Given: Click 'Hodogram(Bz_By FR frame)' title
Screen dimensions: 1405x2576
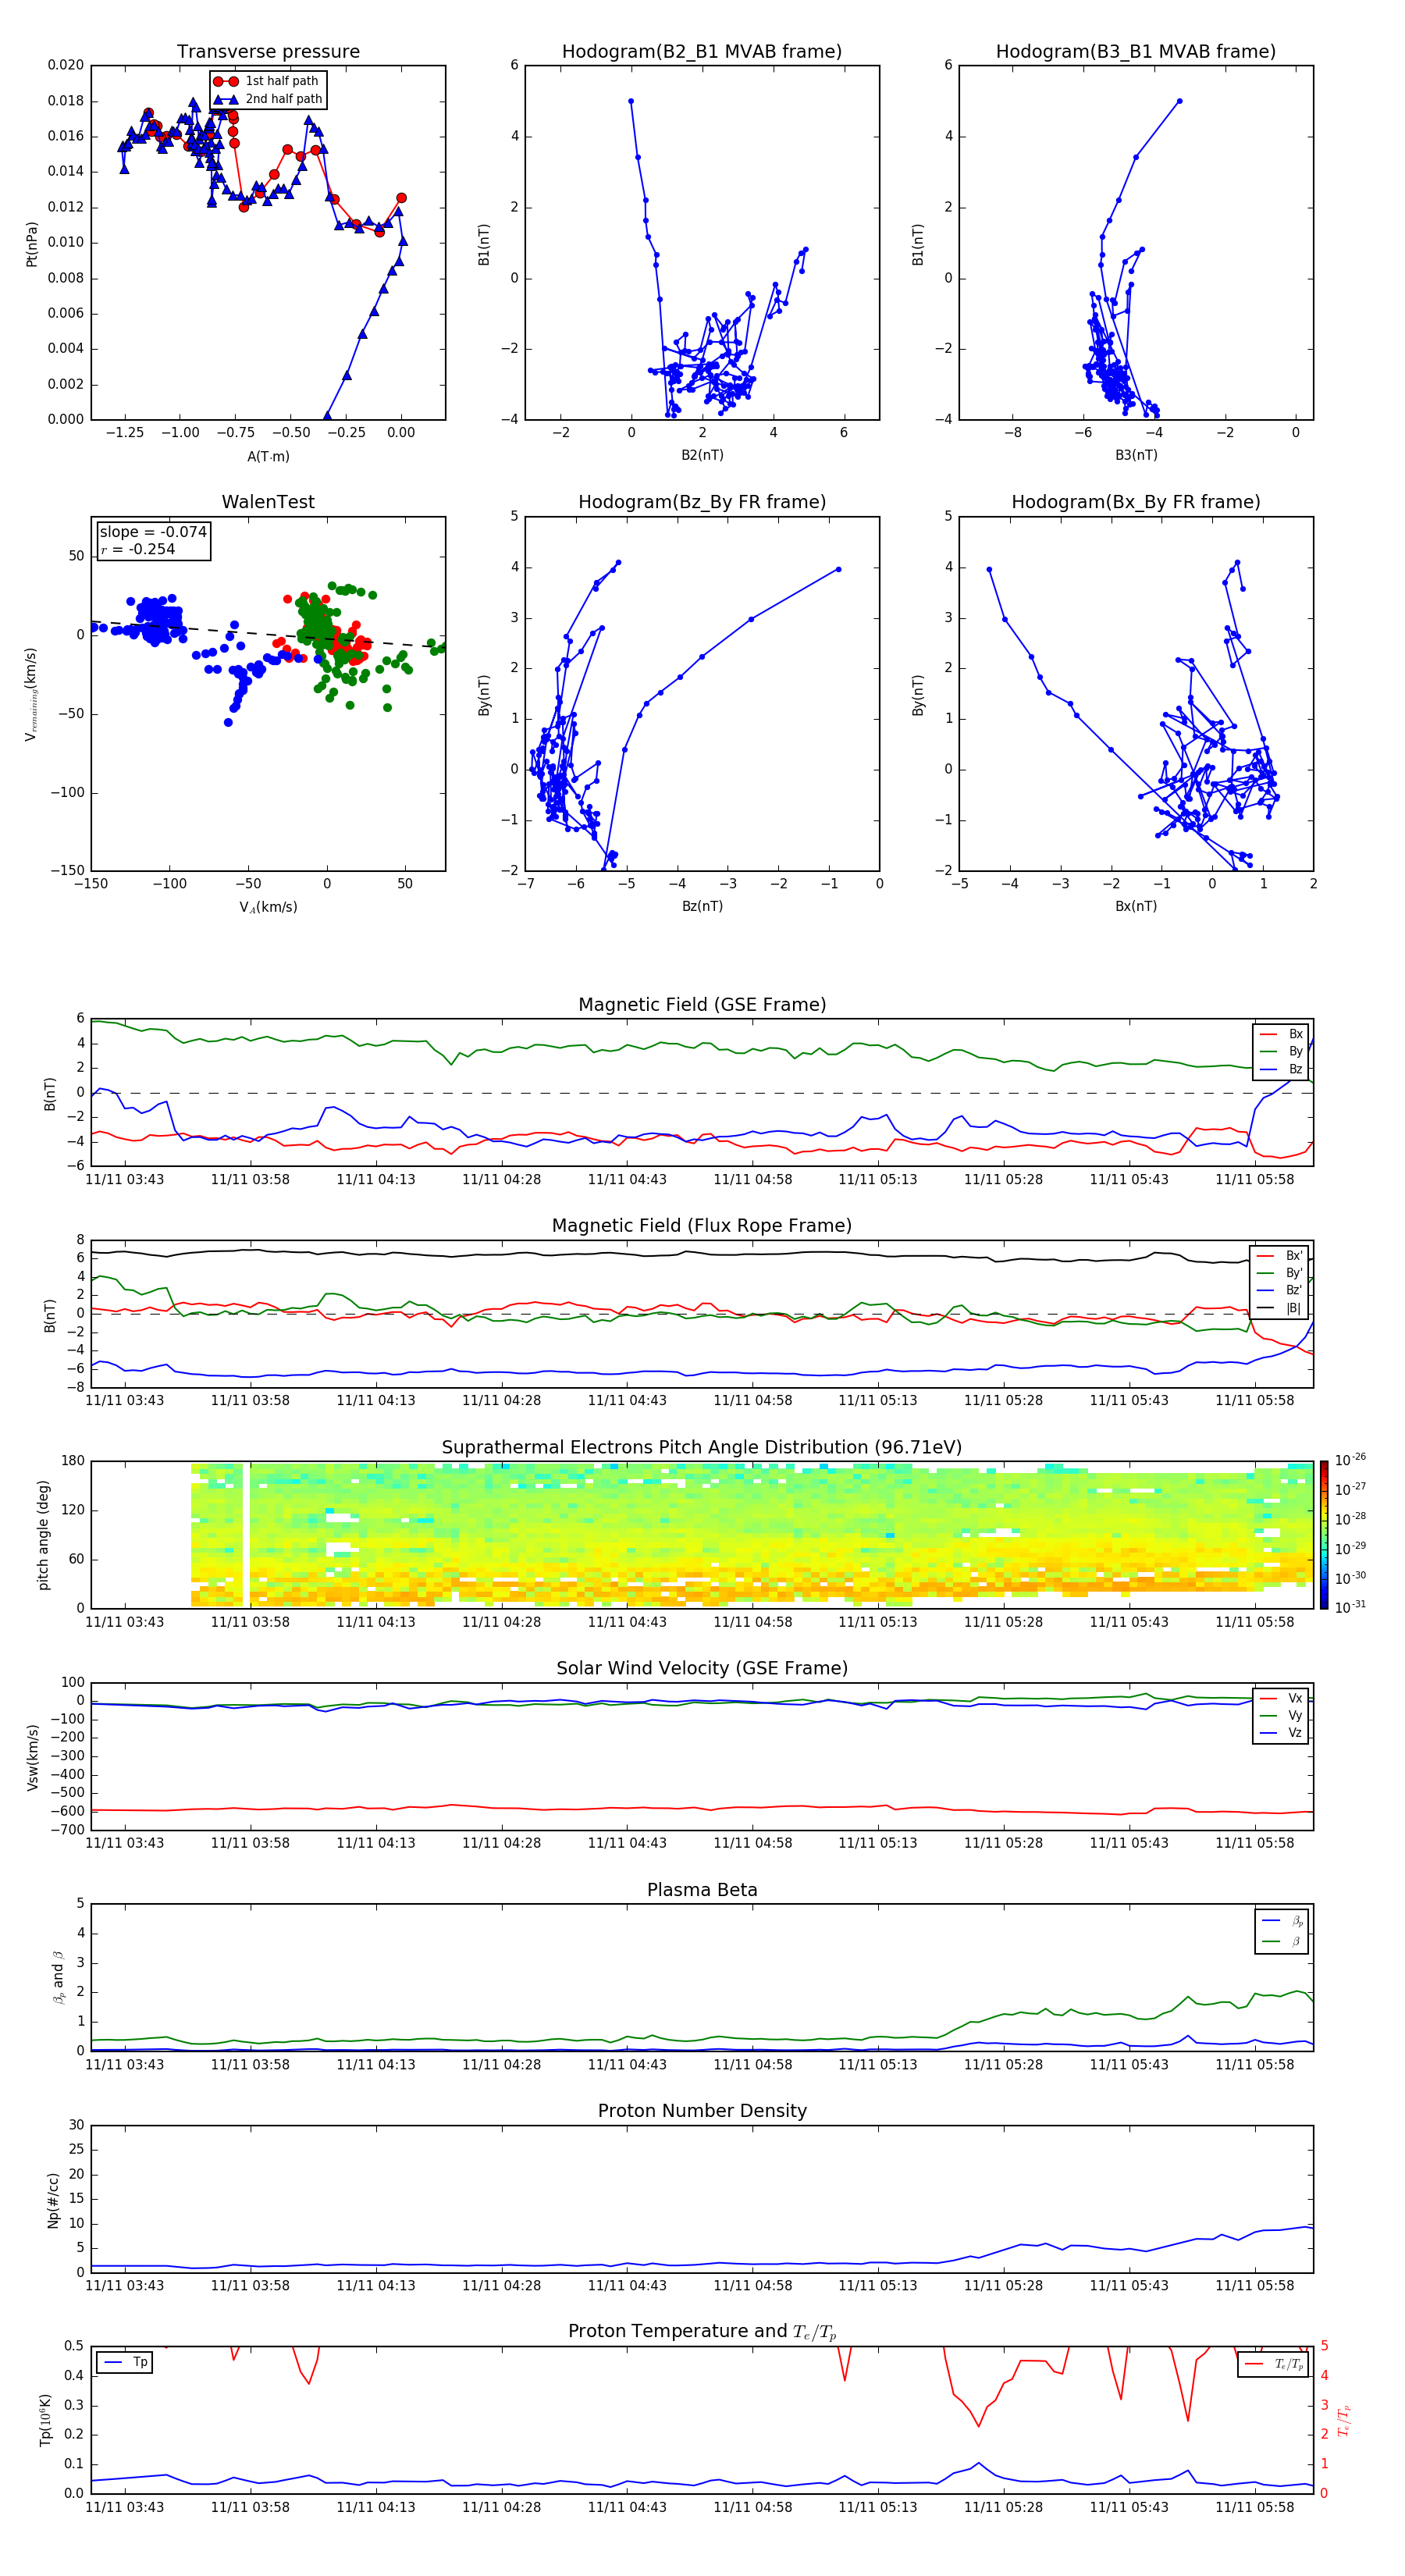Looking at the screenshot, I should [702, 502].
